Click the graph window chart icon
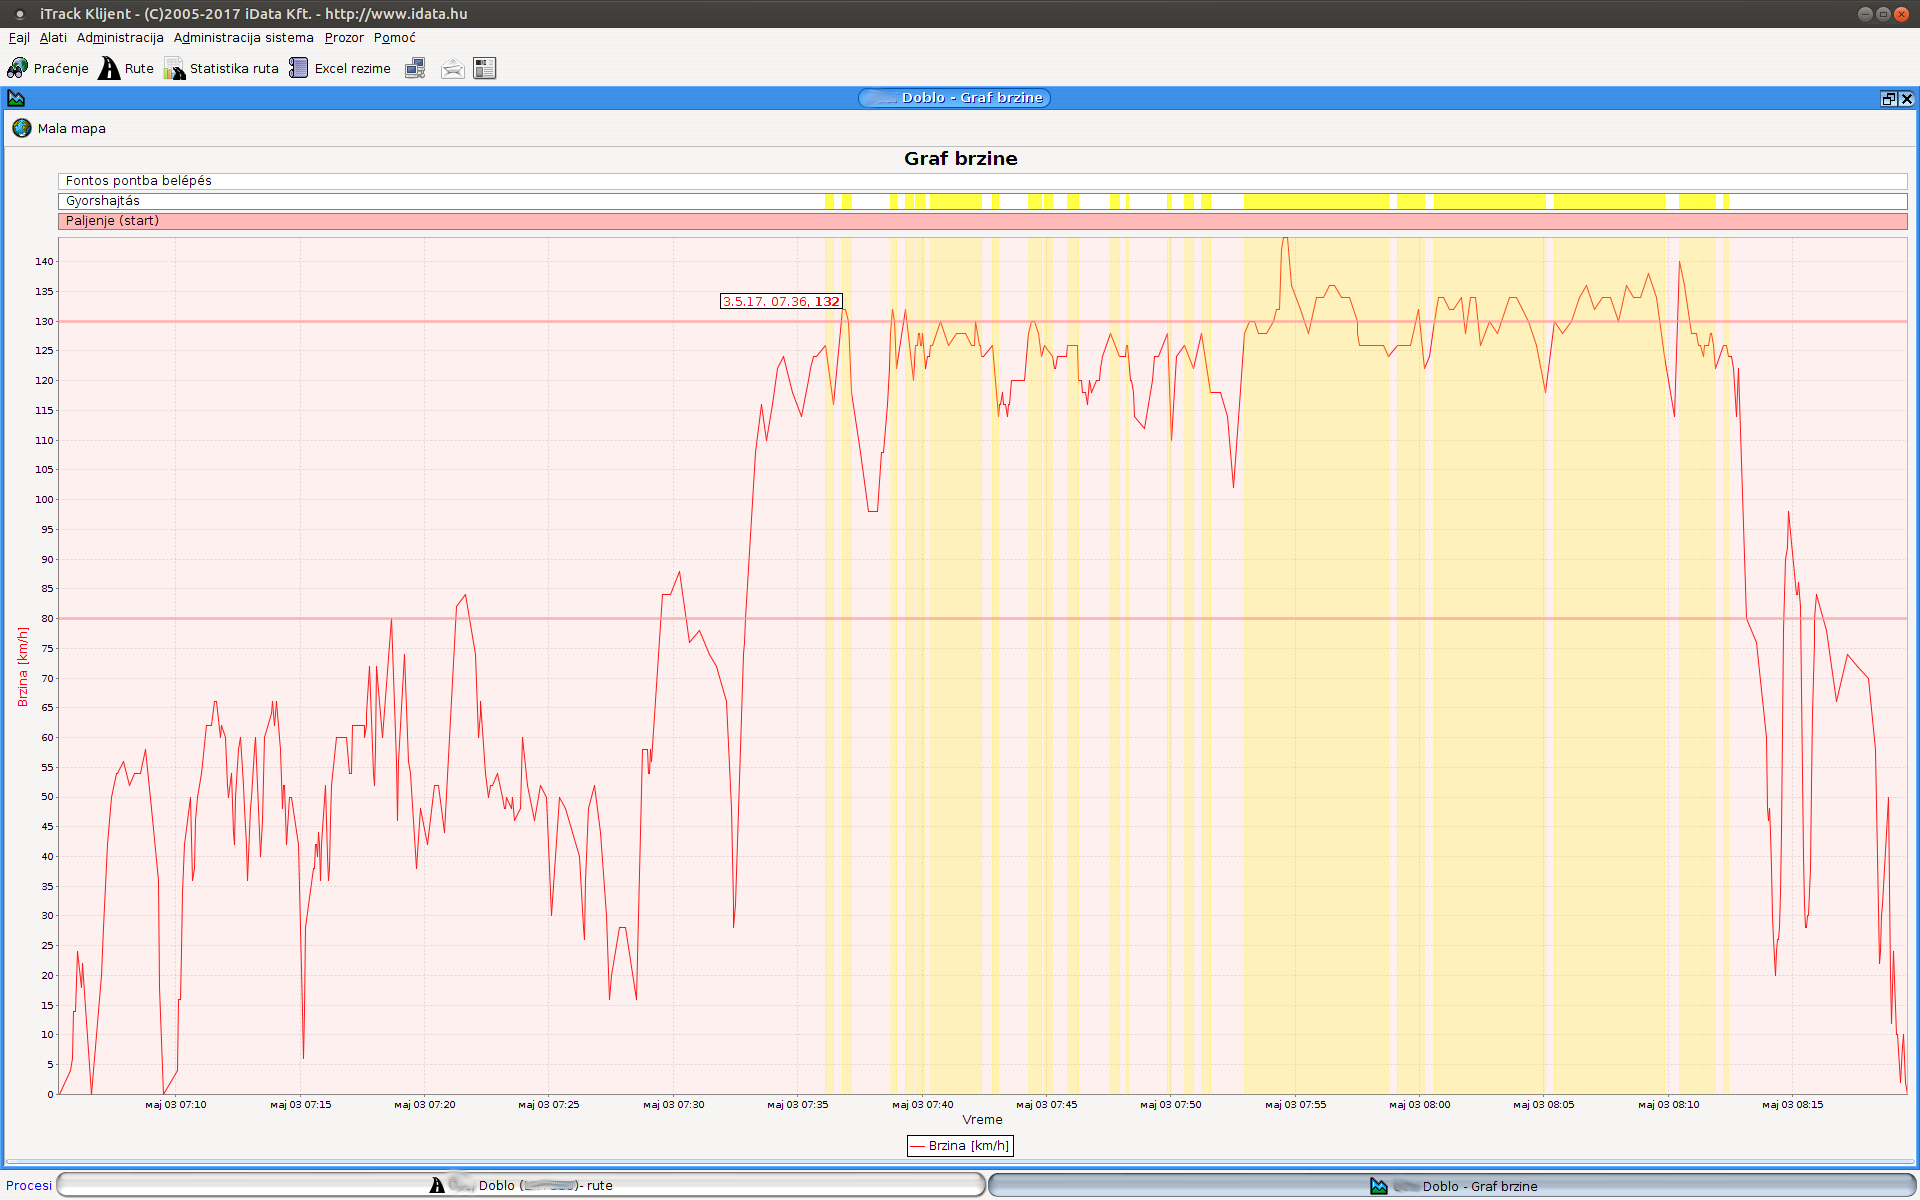Viewport: 1920px width, 1200px height. point(16,98)
